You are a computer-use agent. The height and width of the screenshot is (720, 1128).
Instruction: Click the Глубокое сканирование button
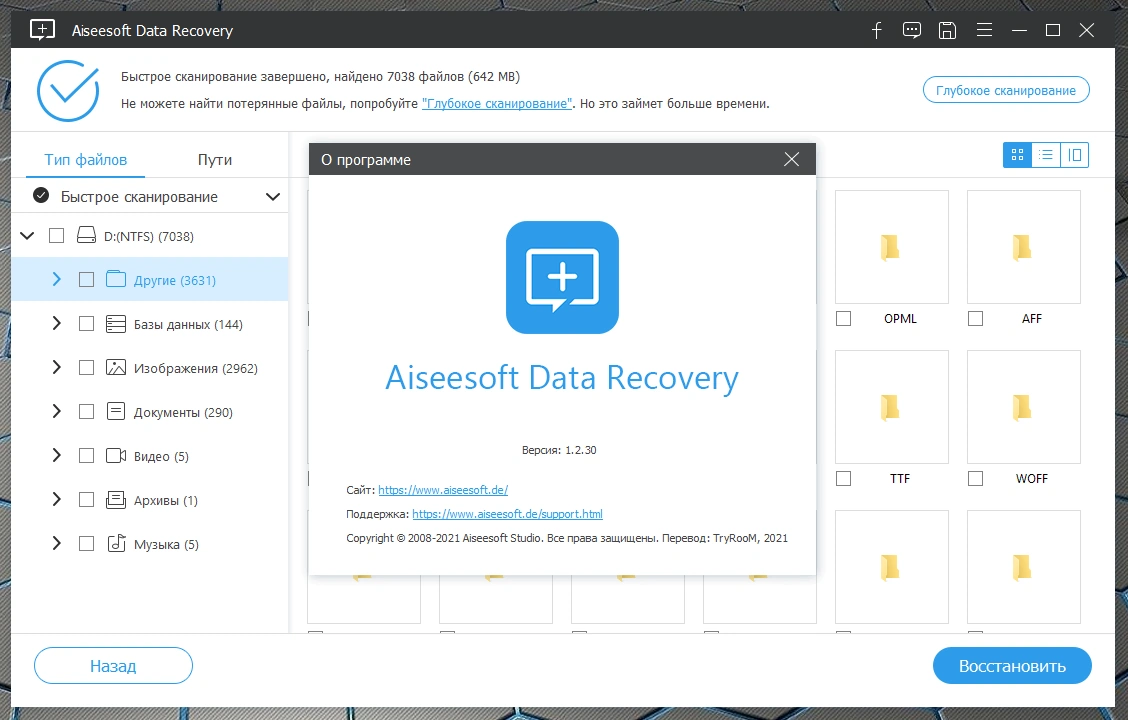1006,90
